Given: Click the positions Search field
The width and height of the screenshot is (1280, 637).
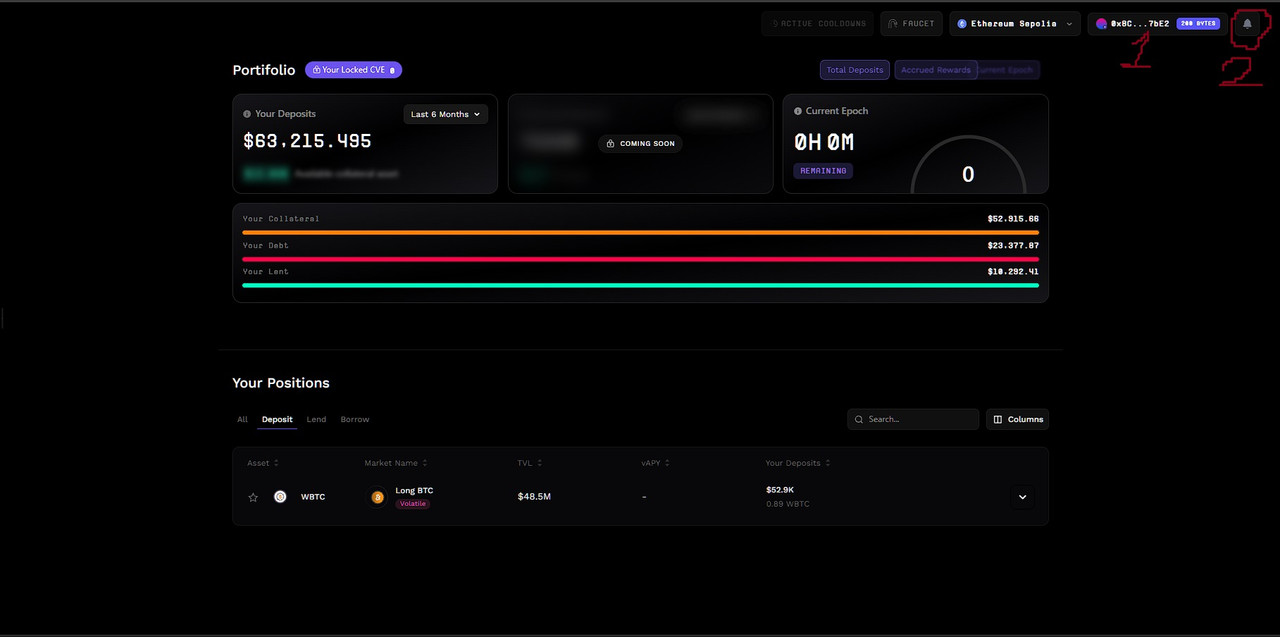Looking at the screenshot, I should (913, 419).
